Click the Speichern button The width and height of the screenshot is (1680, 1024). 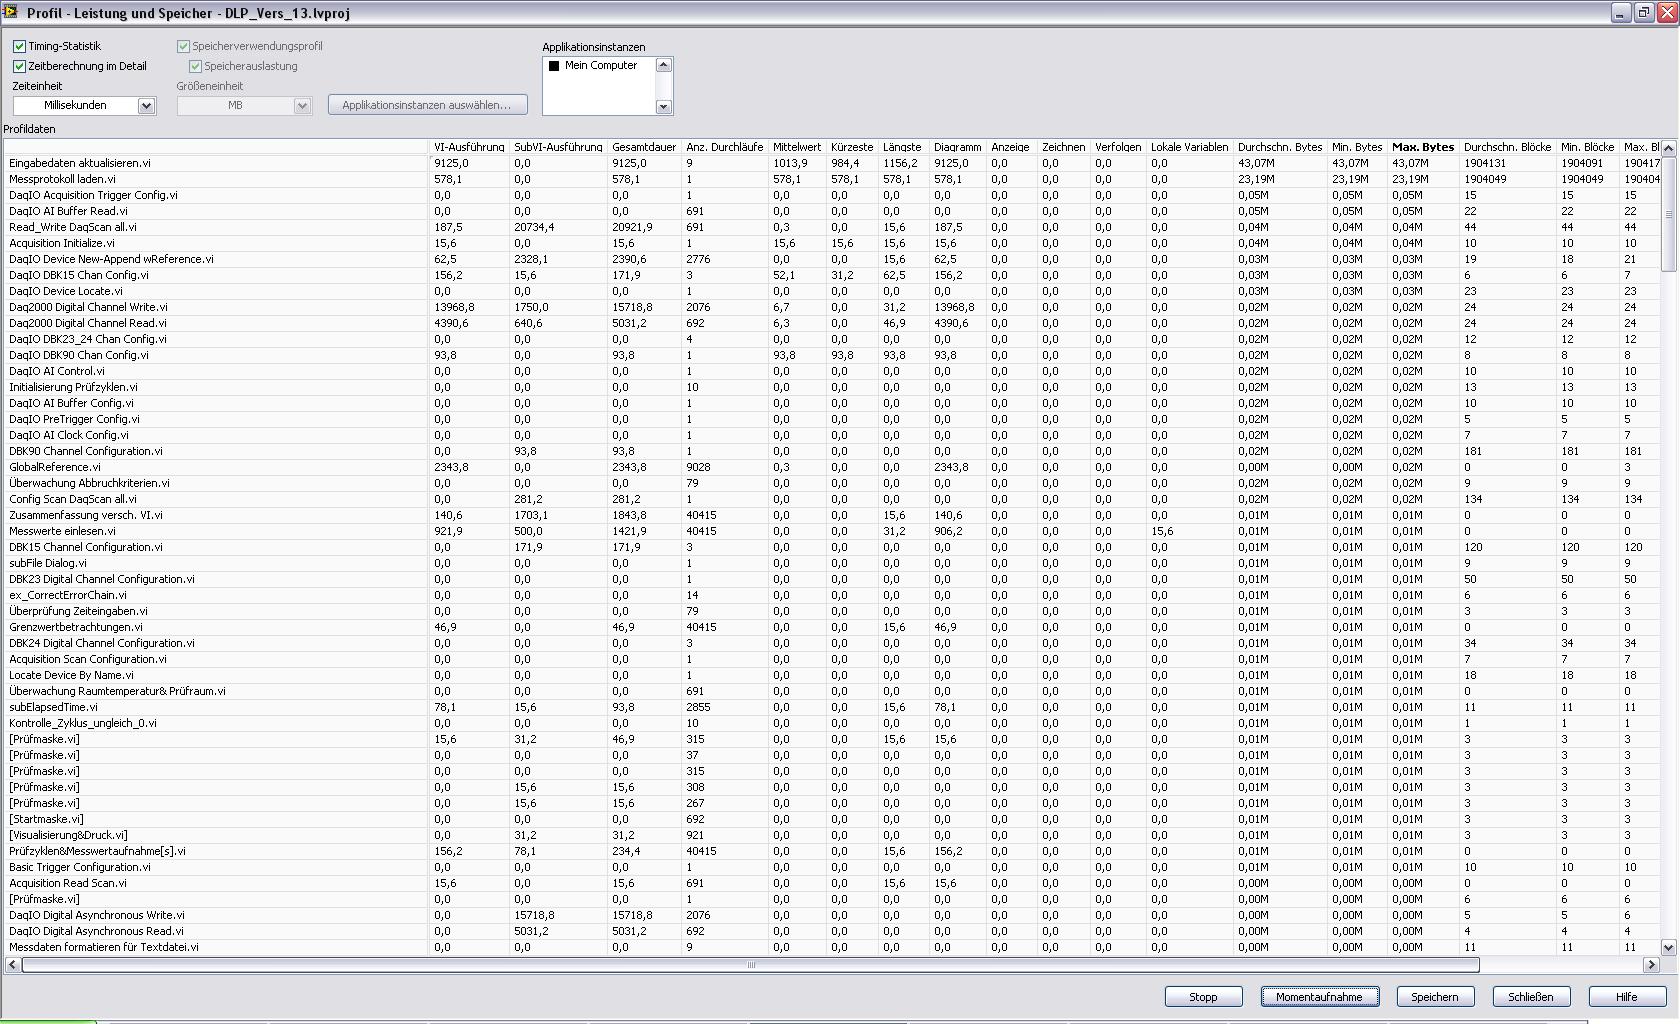[x=1434, y=997]
